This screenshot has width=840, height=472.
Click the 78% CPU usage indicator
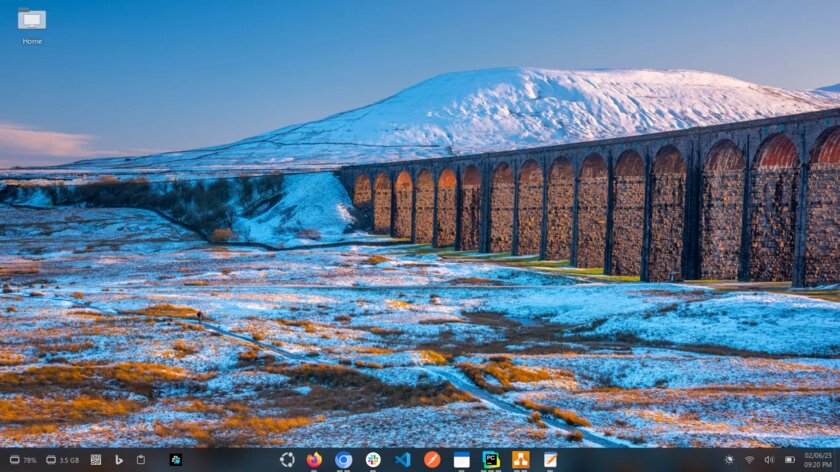tap(23, 460)
